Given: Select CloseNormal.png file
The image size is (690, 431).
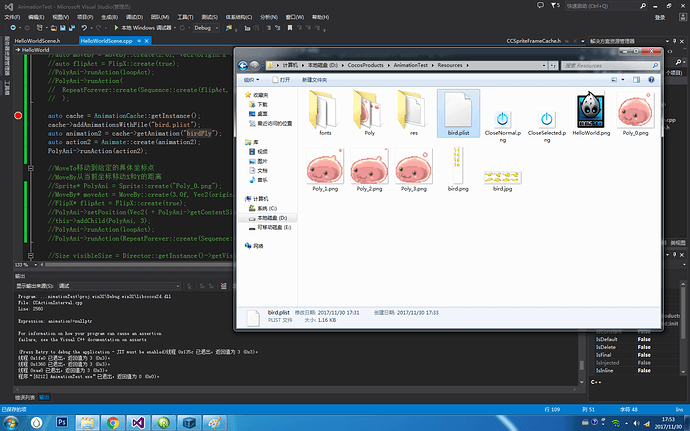Looking at the screenshot, I should pos(503,126).
